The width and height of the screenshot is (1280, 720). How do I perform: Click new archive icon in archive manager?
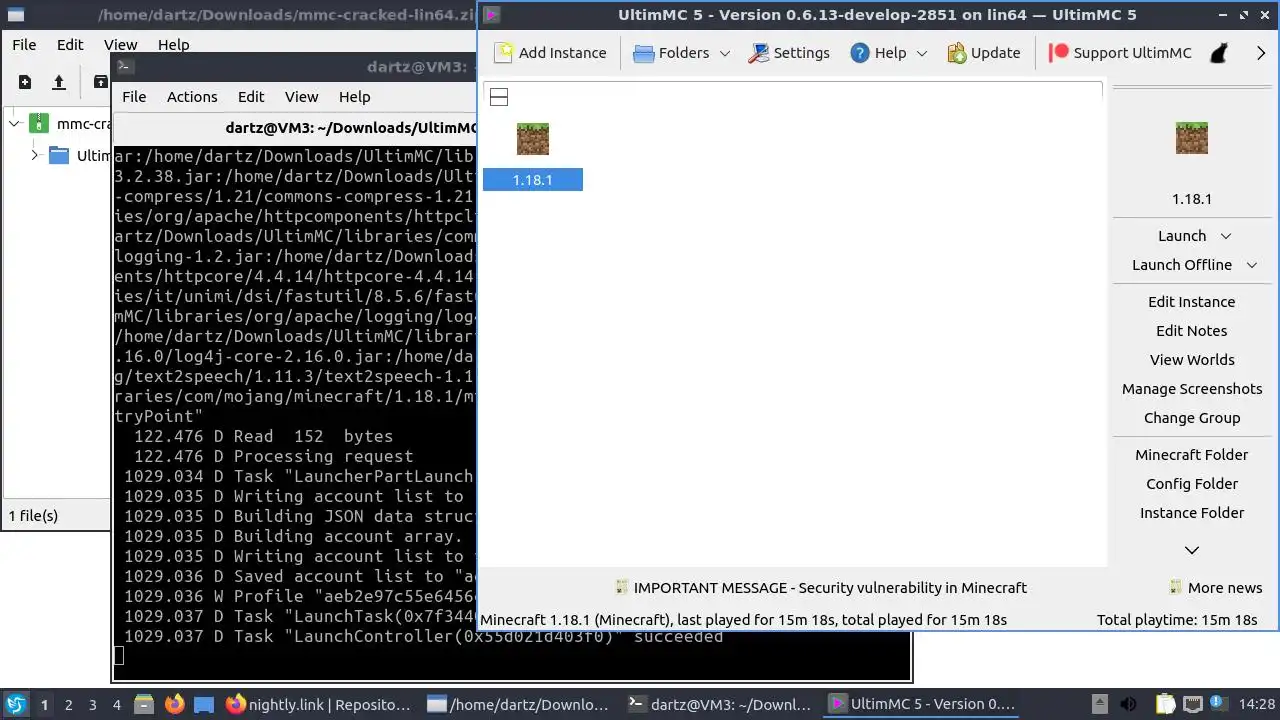(25, 82)
